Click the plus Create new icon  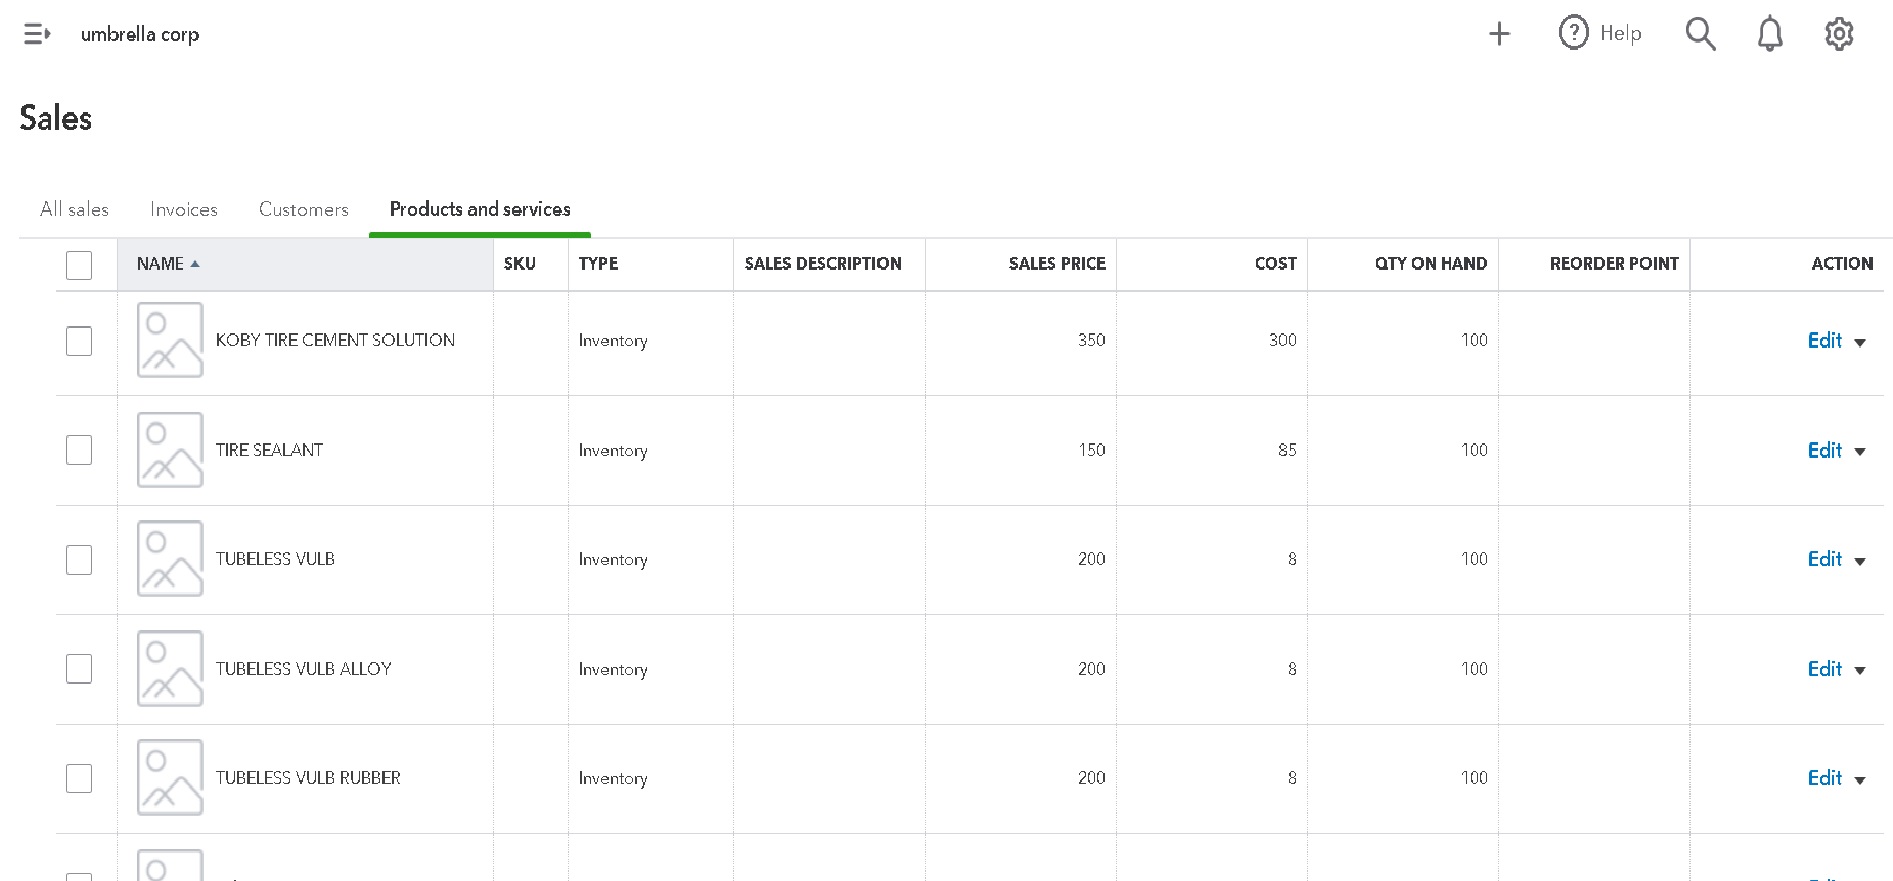click(1499, 34)
